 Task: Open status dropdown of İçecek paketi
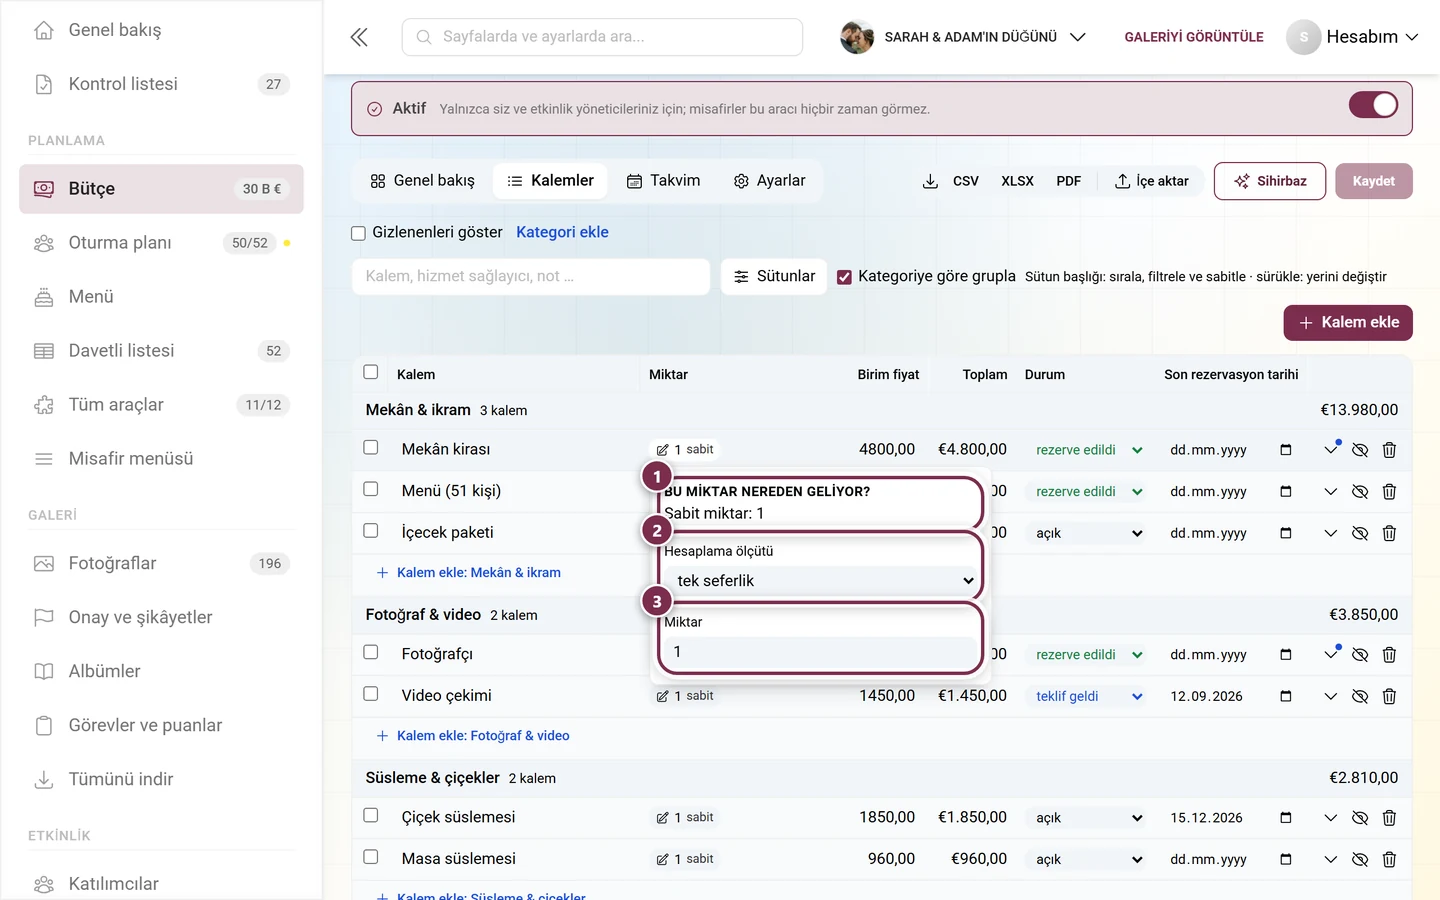point(1088,533)
